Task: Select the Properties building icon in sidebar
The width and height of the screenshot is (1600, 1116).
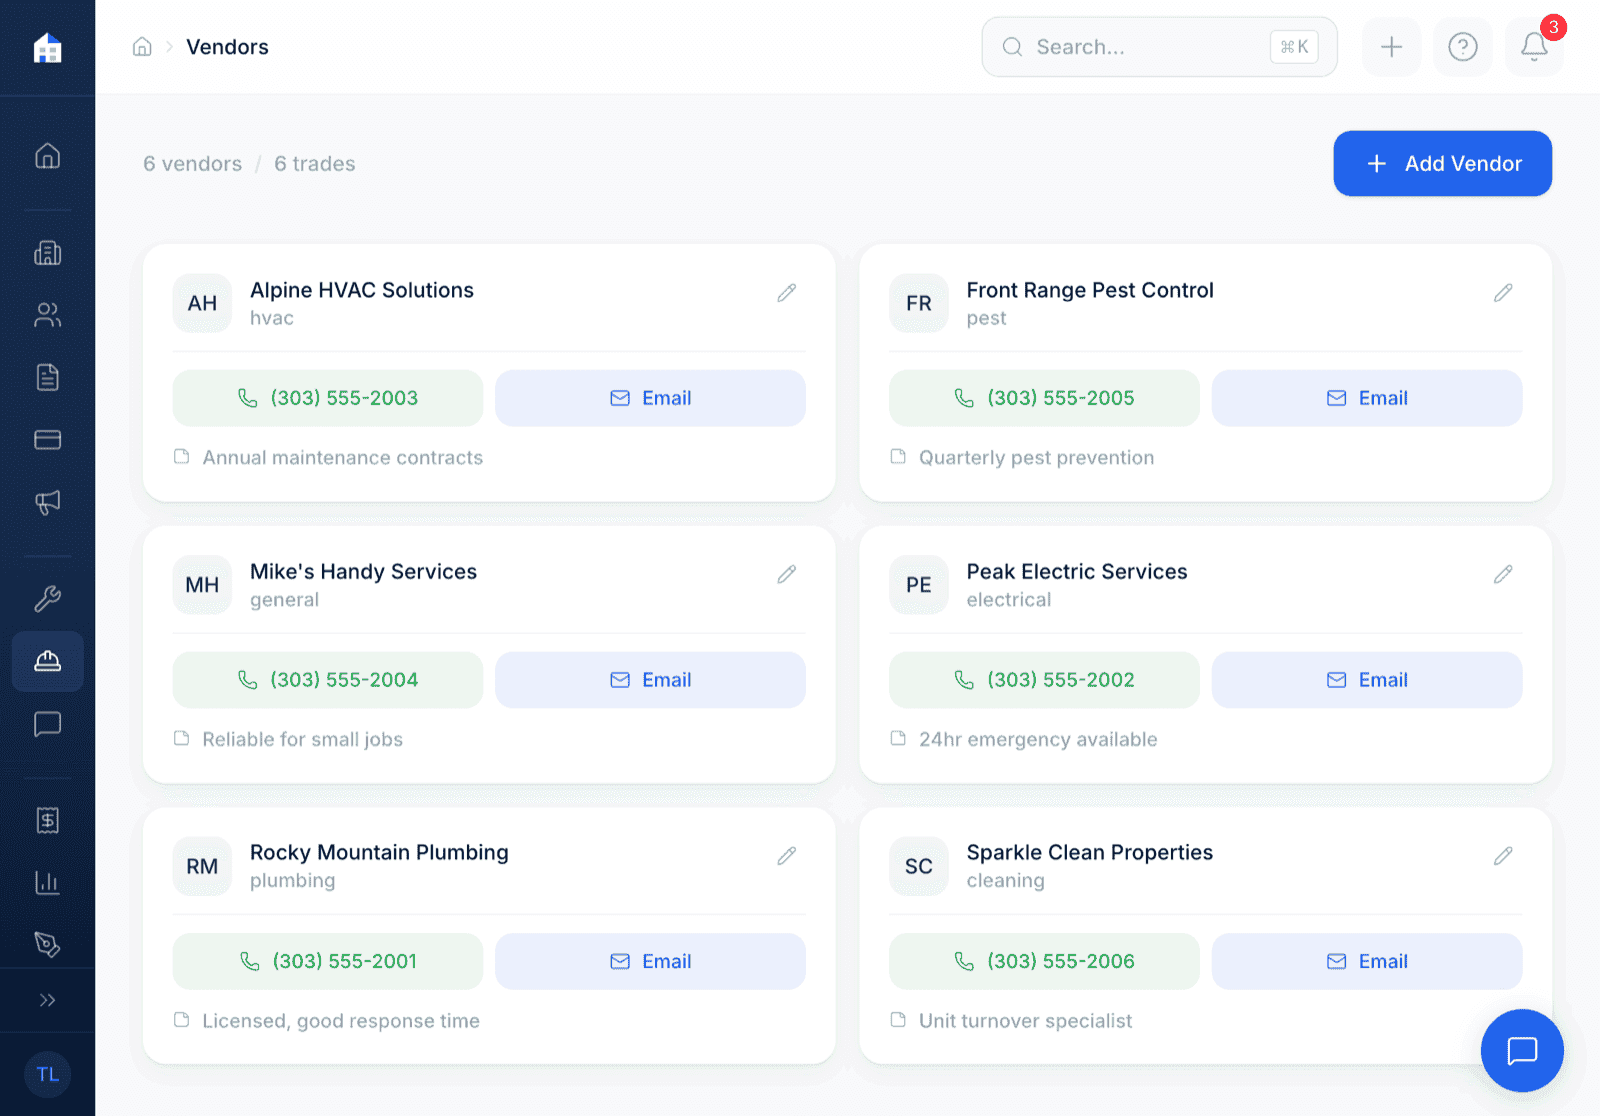Action: [x=47, y=253]
